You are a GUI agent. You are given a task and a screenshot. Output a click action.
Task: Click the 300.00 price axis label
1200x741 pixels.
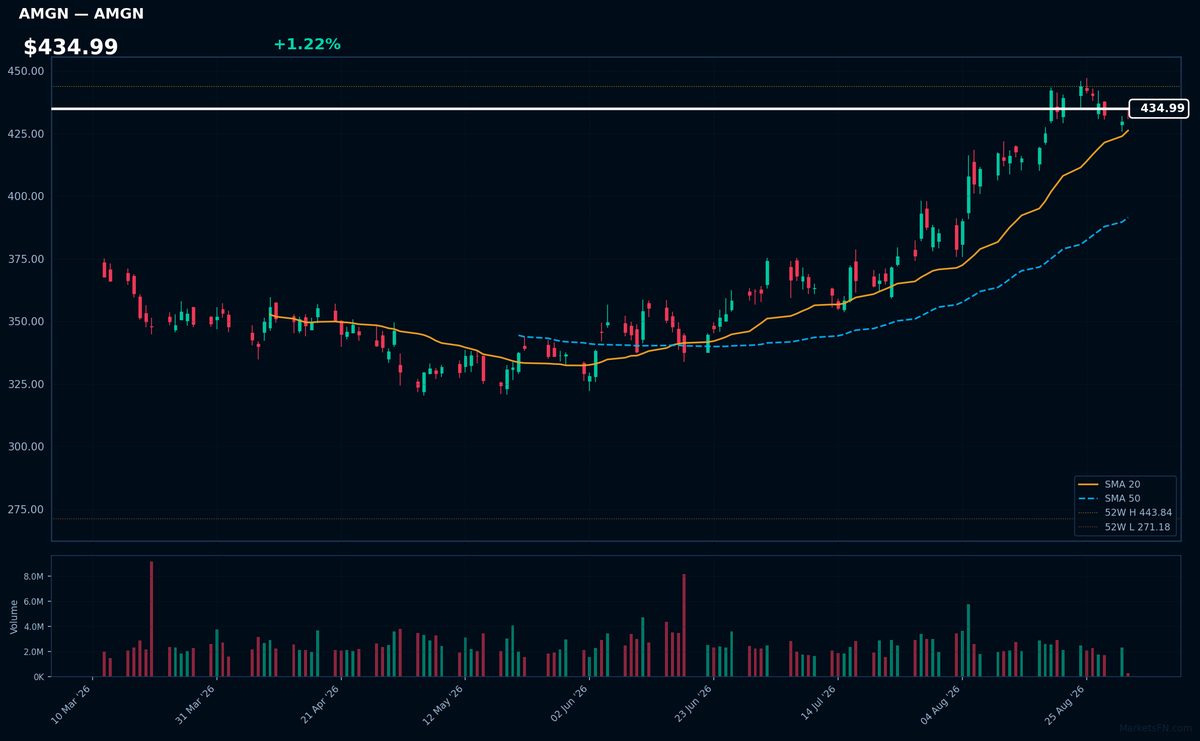pos(25,447)
